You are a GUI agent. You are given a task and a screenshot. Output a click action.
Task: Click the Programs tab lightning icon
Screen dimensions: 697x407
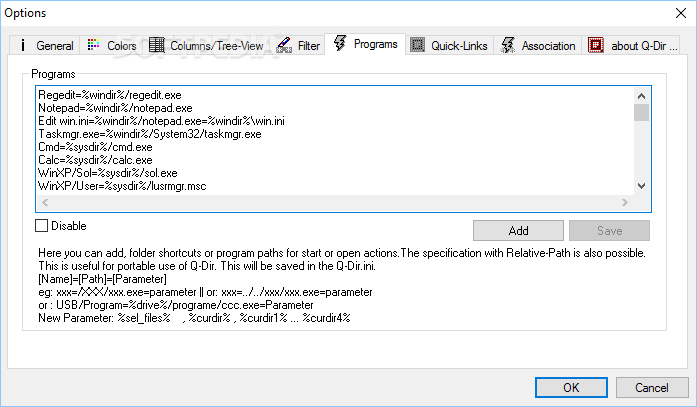click(x=340, y=43)
